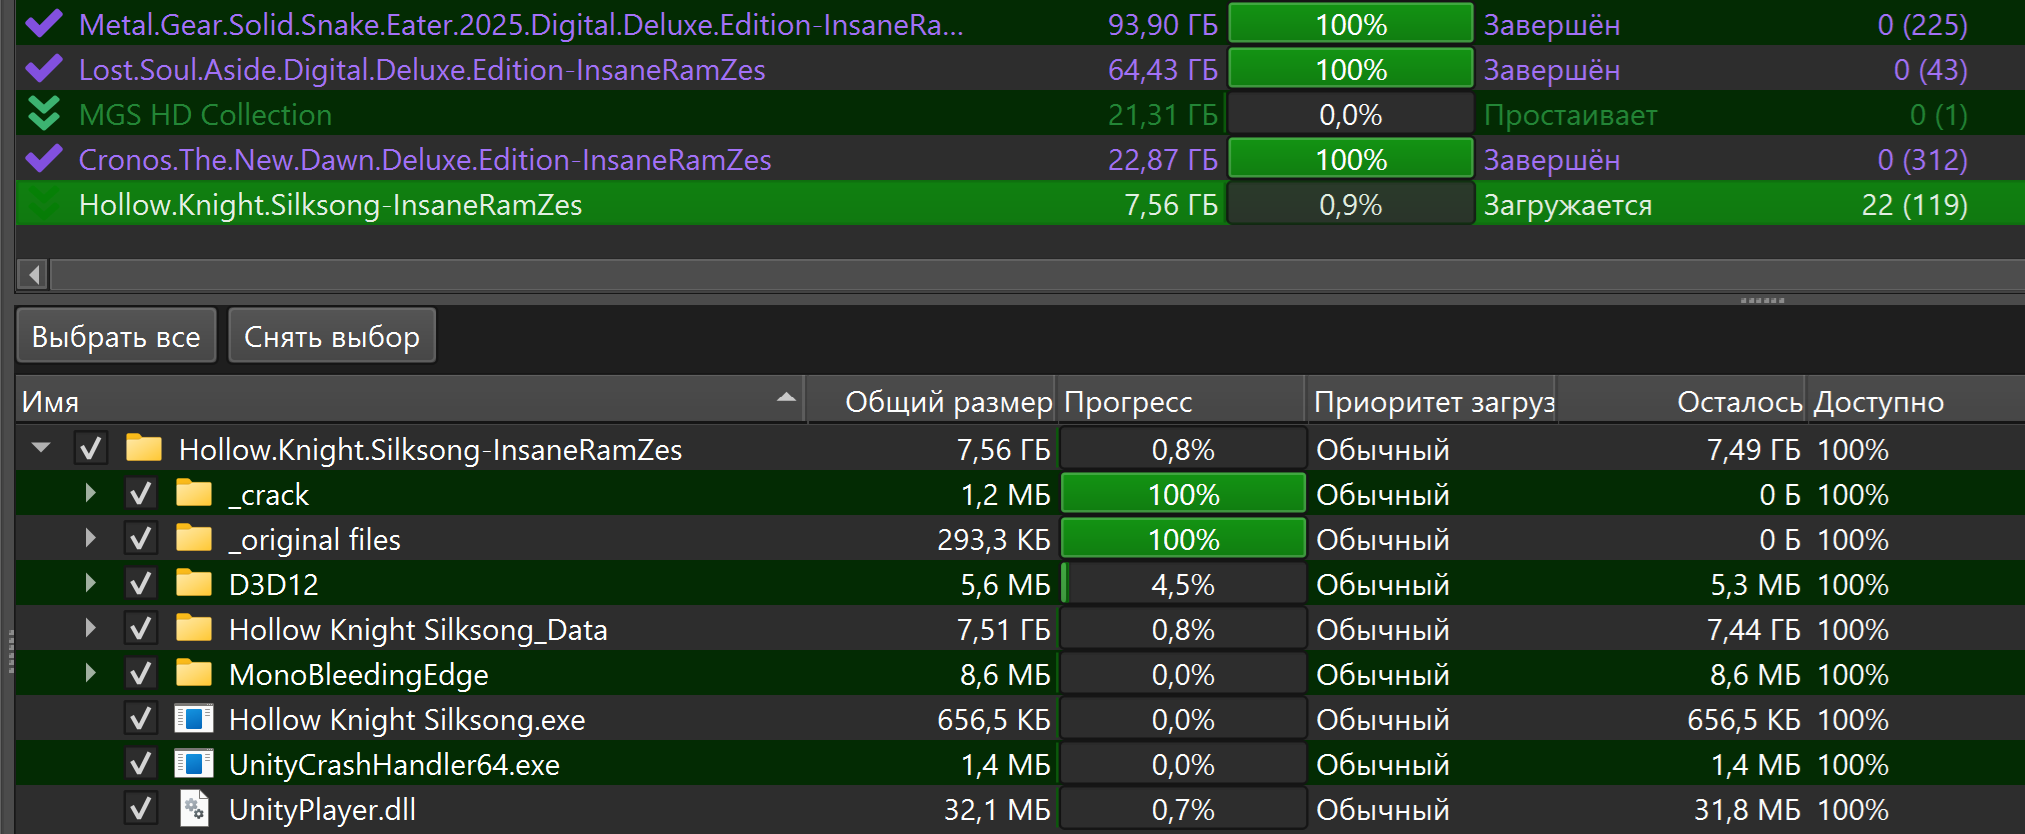
Task: Click the sort arrow in the Имя column header
Action: [x=787, y=398]
